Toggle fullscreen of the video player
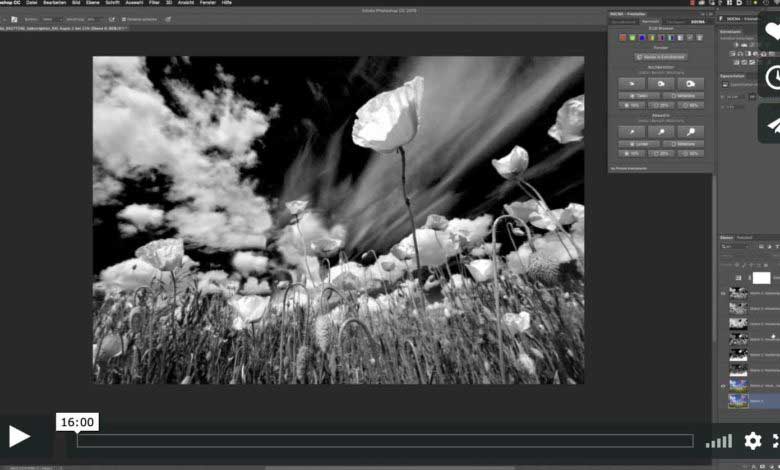Image resolution: width=780 pixels, height=470 pixels. tap(776, 441)
